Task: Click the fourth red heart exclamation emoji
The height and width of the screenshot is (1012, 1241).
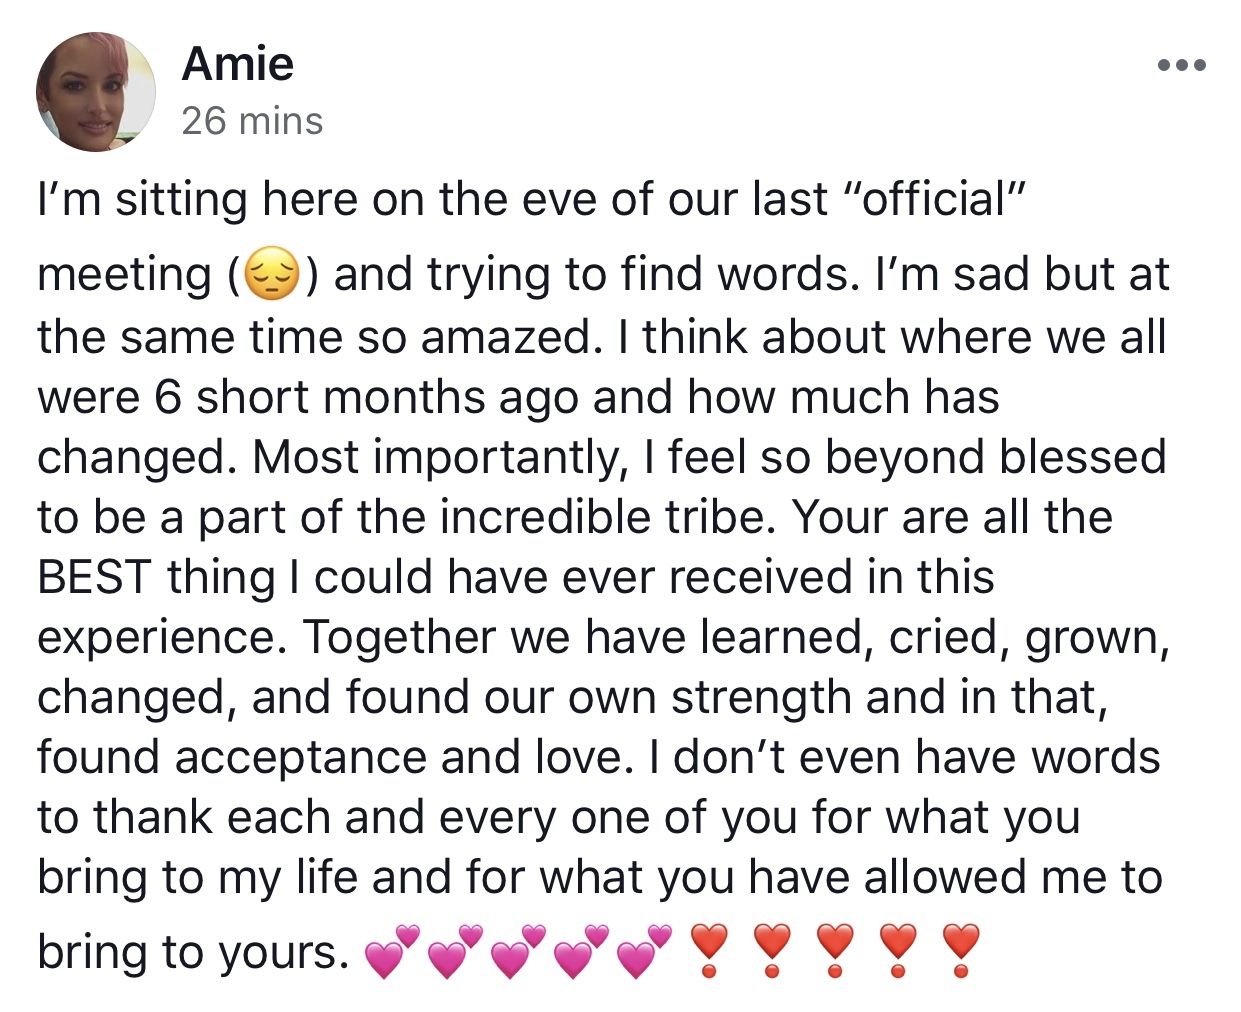Action: (898, 951)
